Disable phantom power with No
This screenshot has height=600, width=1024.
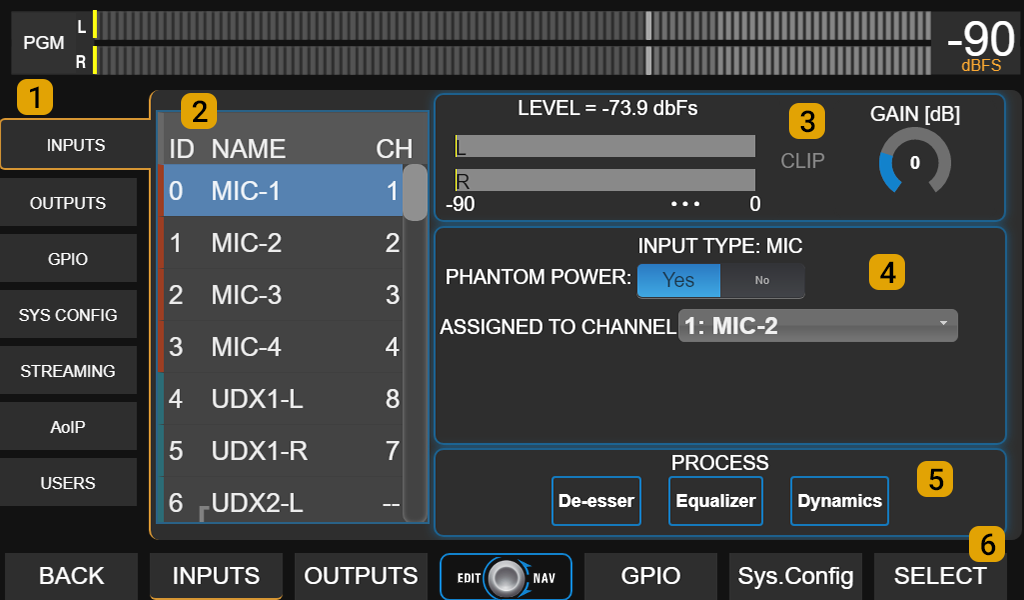point(762,281)
